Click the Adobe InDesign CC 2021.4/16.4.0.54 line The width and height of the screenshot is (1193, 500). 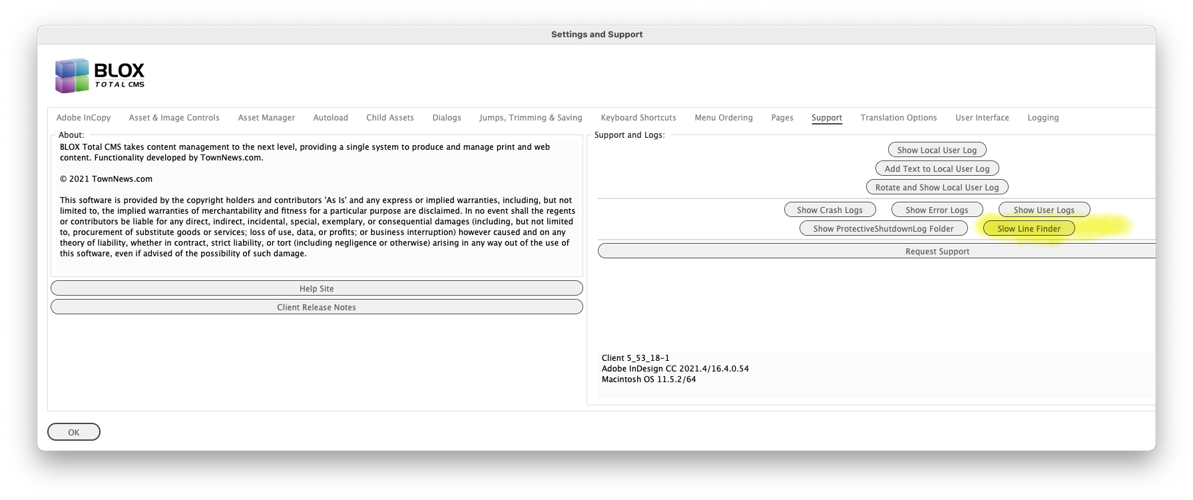tap(675, 368)
